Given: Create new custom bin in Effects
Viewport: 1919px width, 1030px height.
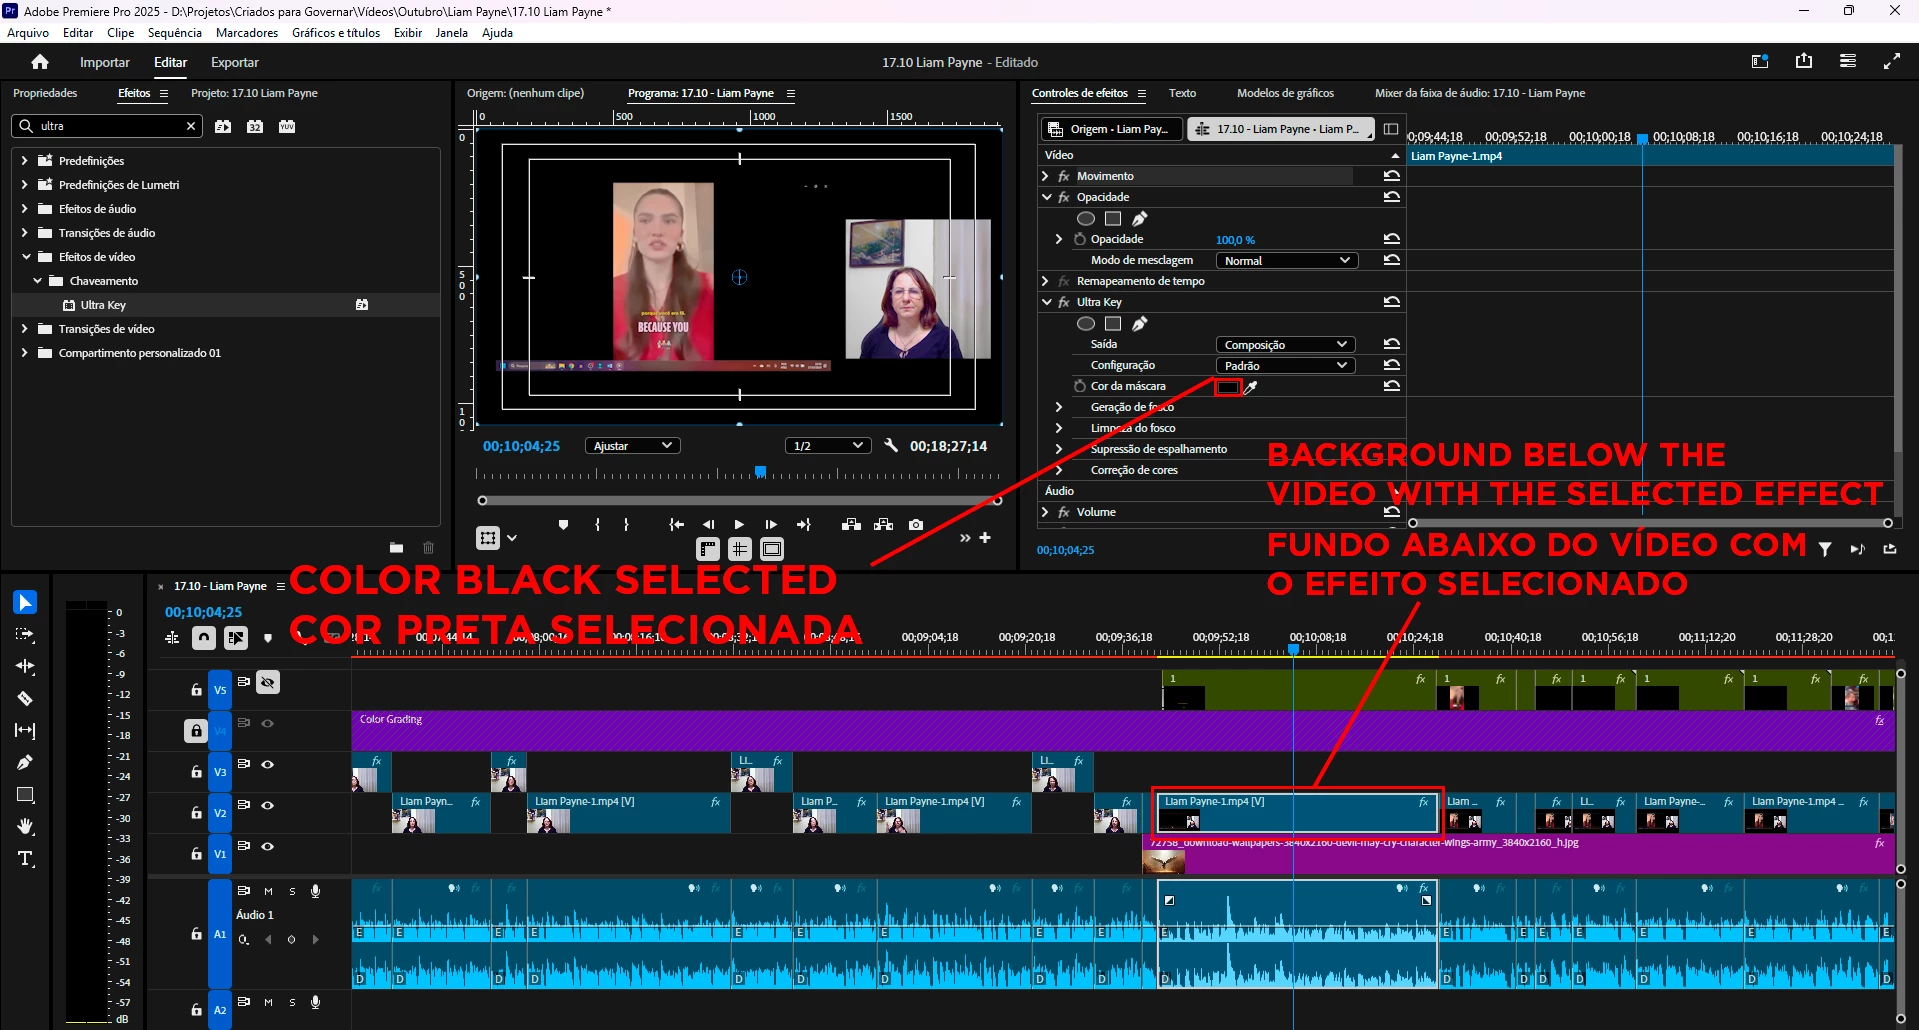Looking at the screenshot, I should tap(396, 547).
